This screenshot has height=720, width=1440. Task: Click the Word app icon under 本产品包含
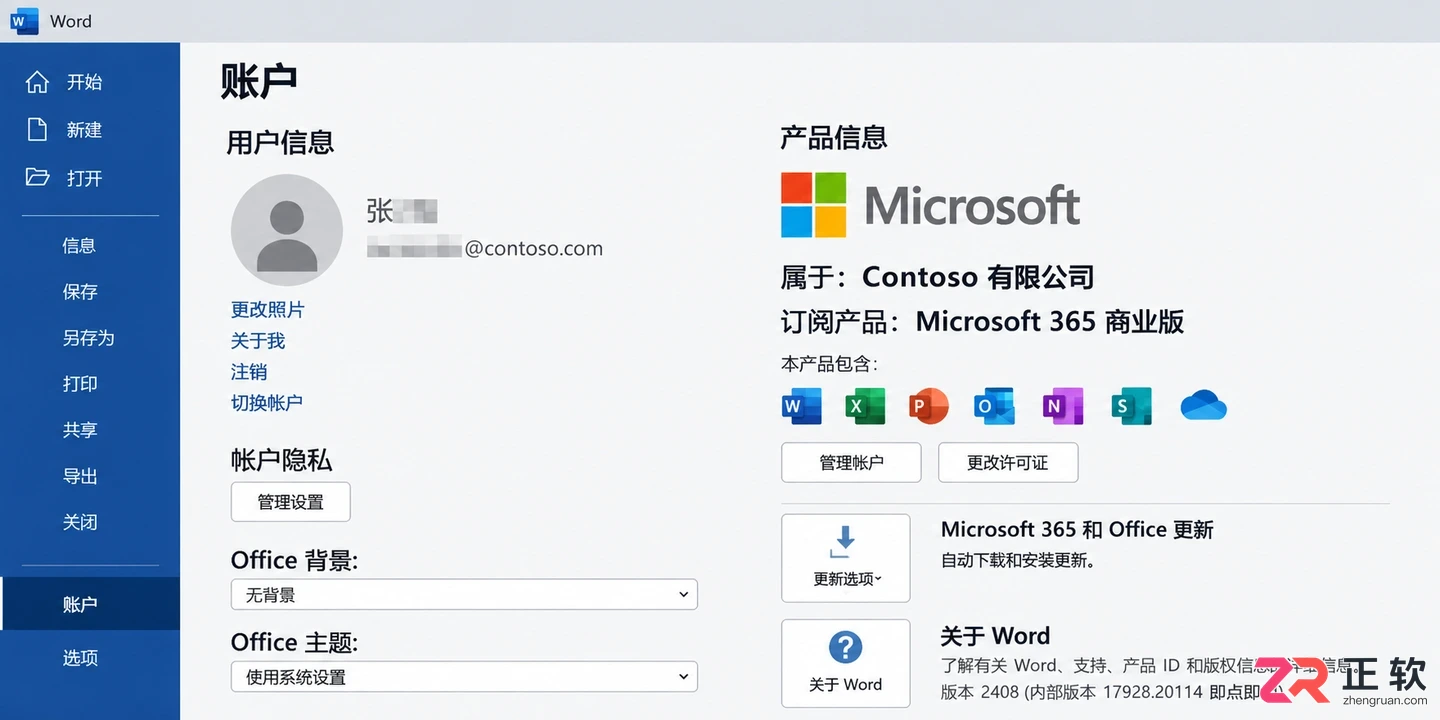click(801, 406)
